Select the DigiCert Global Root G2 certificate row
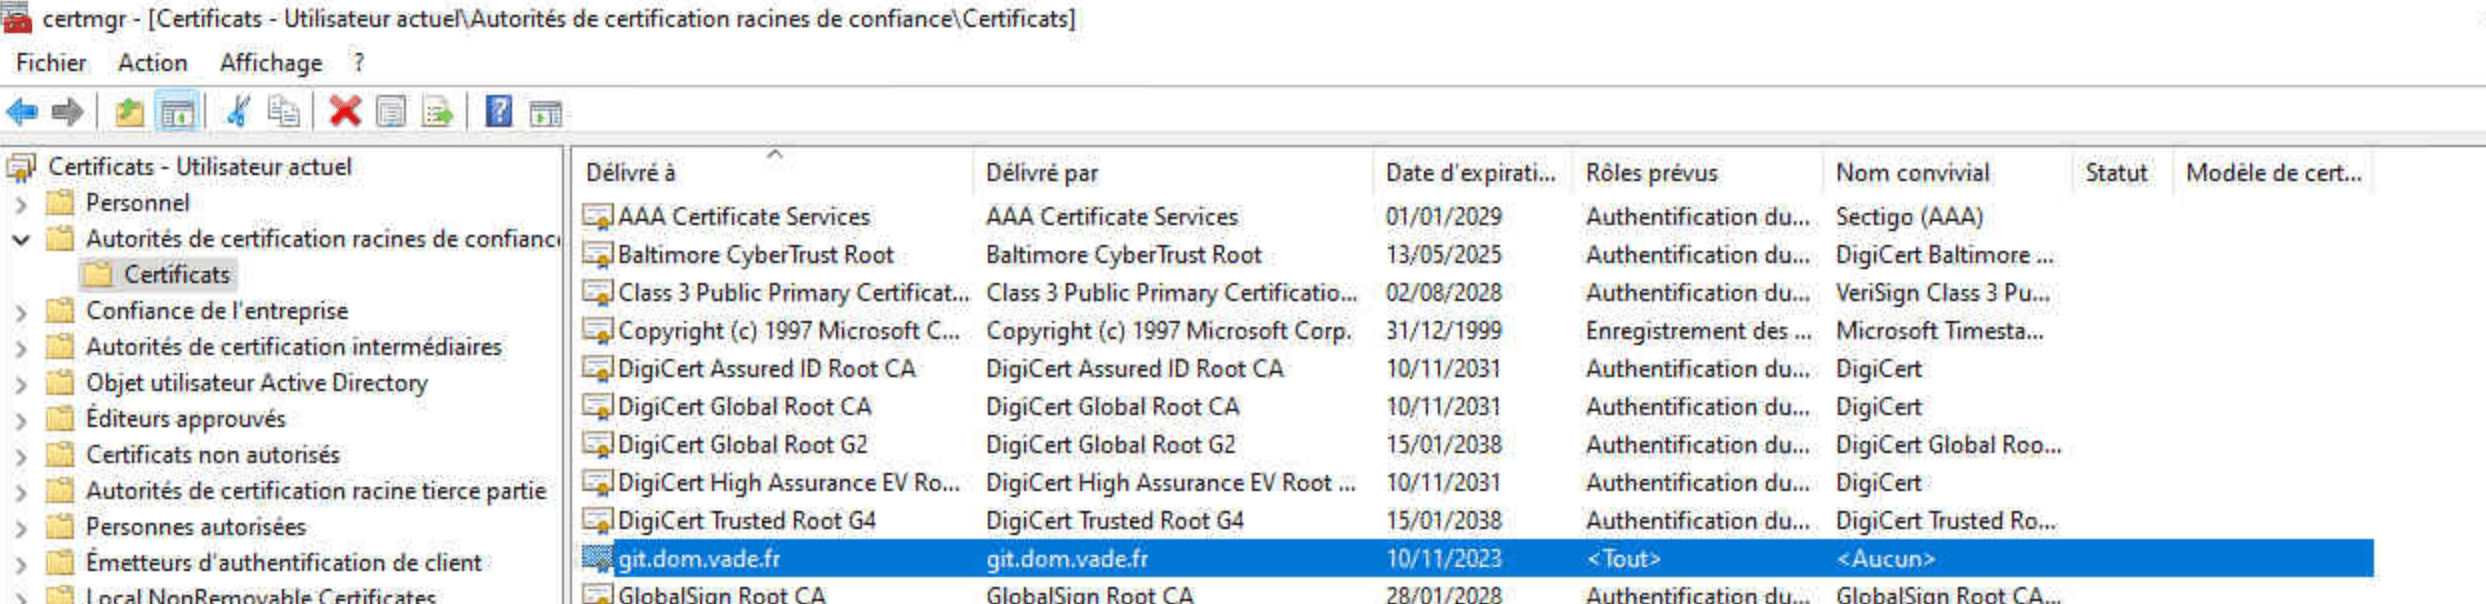Viewport: 2486px width, 604px height. pyautogui.click(x=742, y=445)
